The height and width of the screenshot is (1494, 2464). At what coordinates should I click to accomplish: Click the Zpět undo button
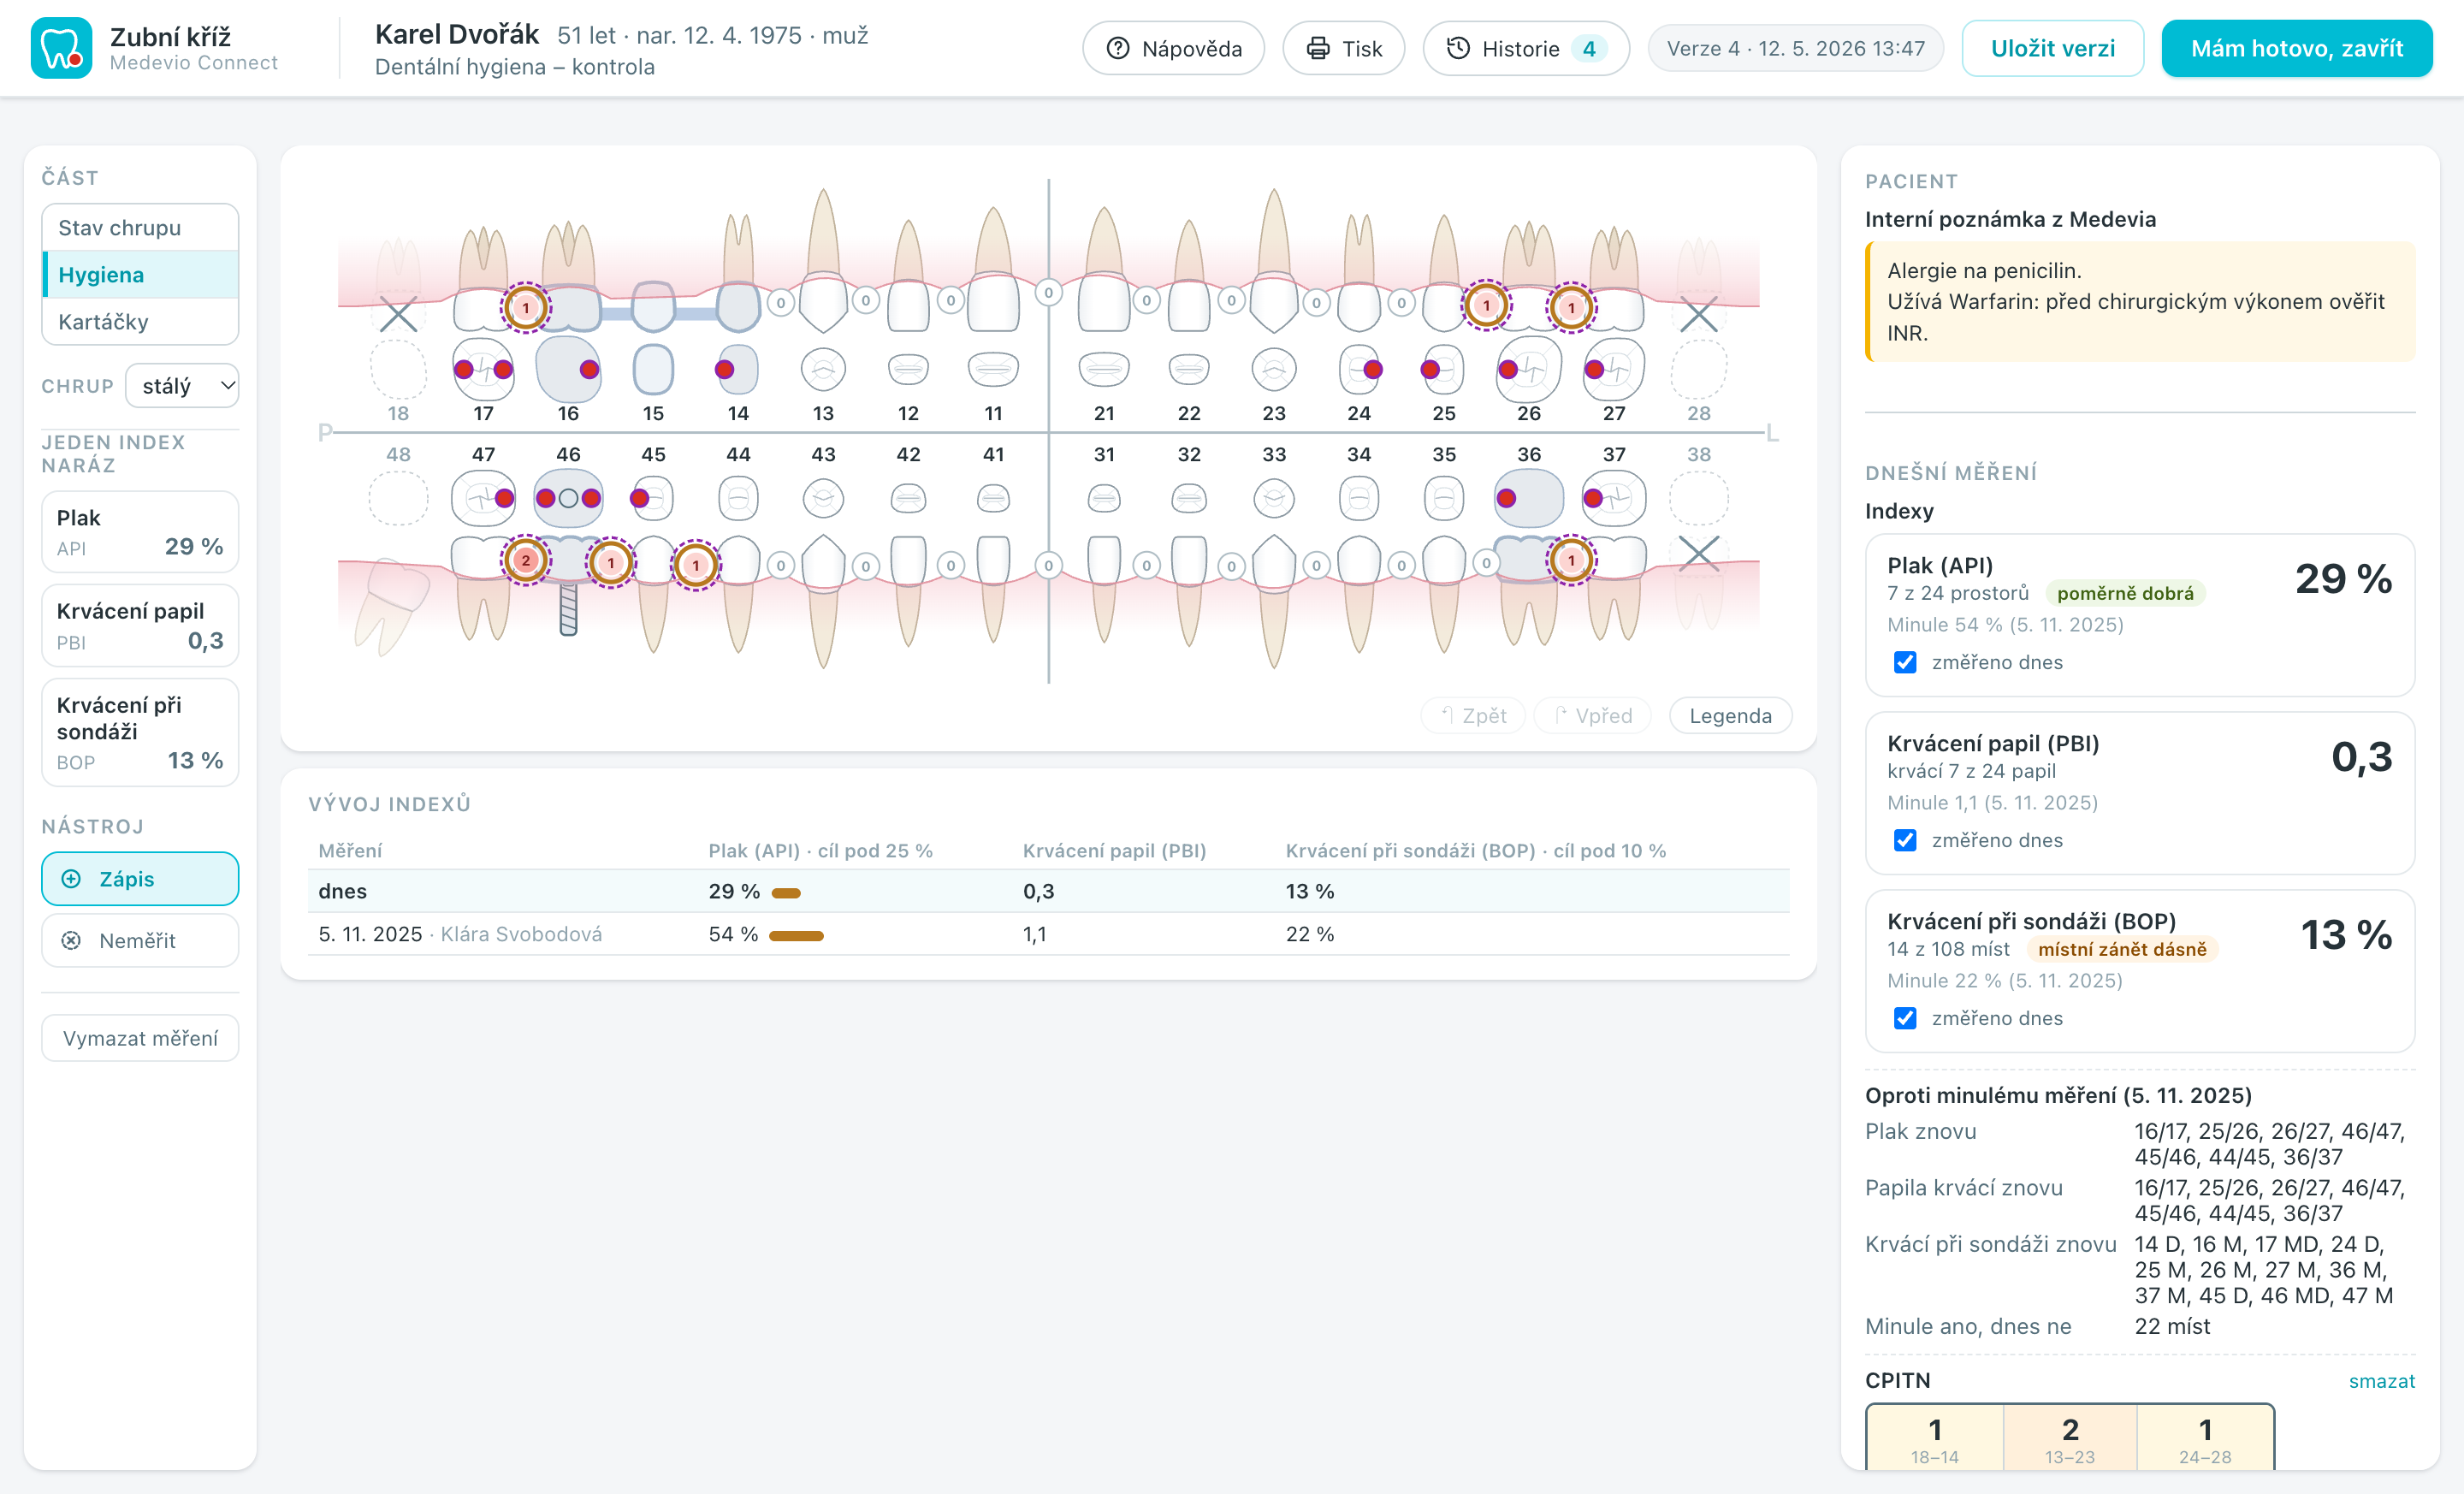[1472, 715]
